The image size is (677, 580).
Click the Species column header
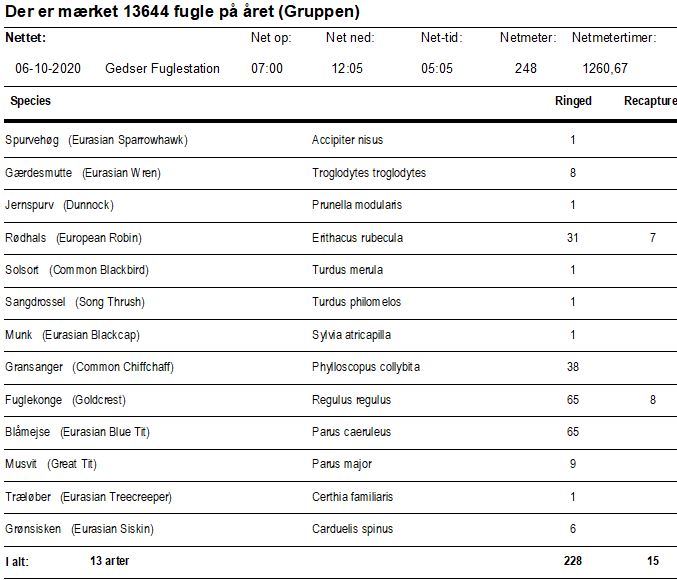(30, 101)
